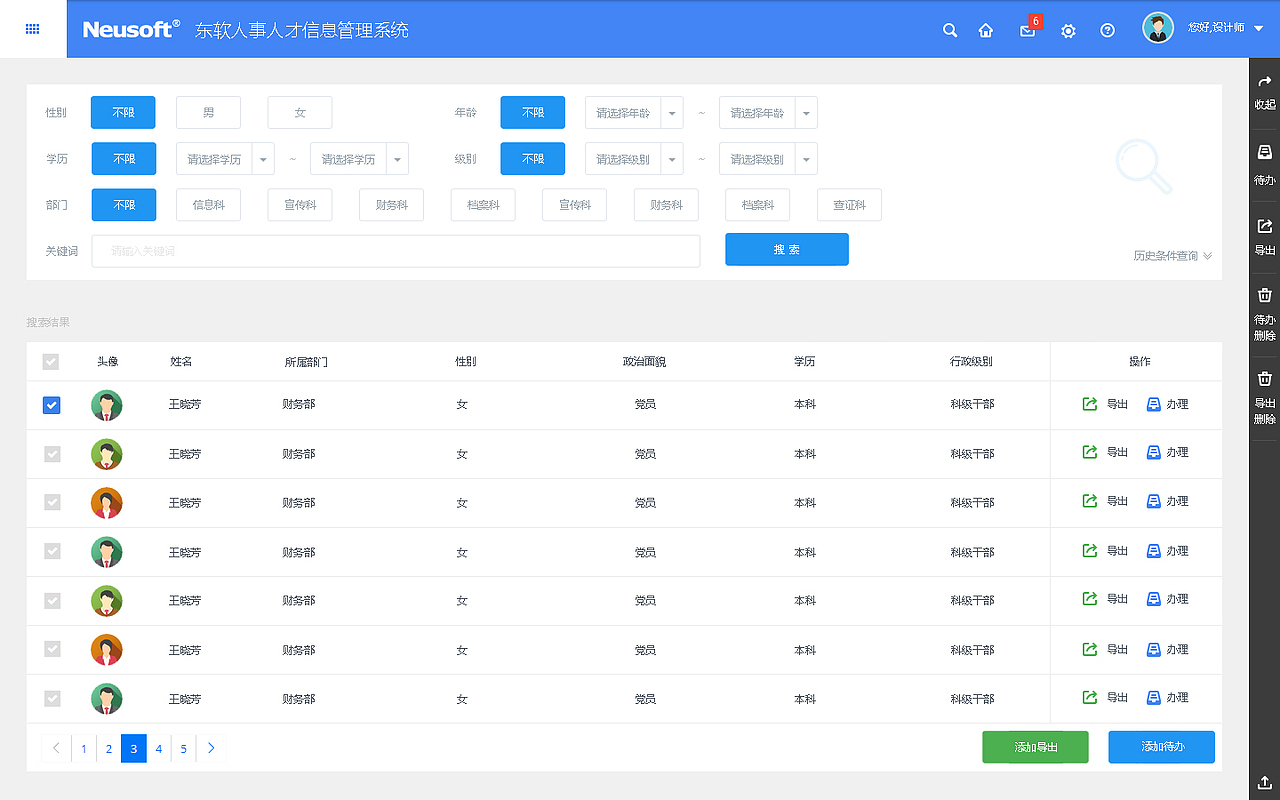The image size is (1280, 800).
Task: Select 查证科 department filter
Action: pyautogui.click(x=849, y=205)
